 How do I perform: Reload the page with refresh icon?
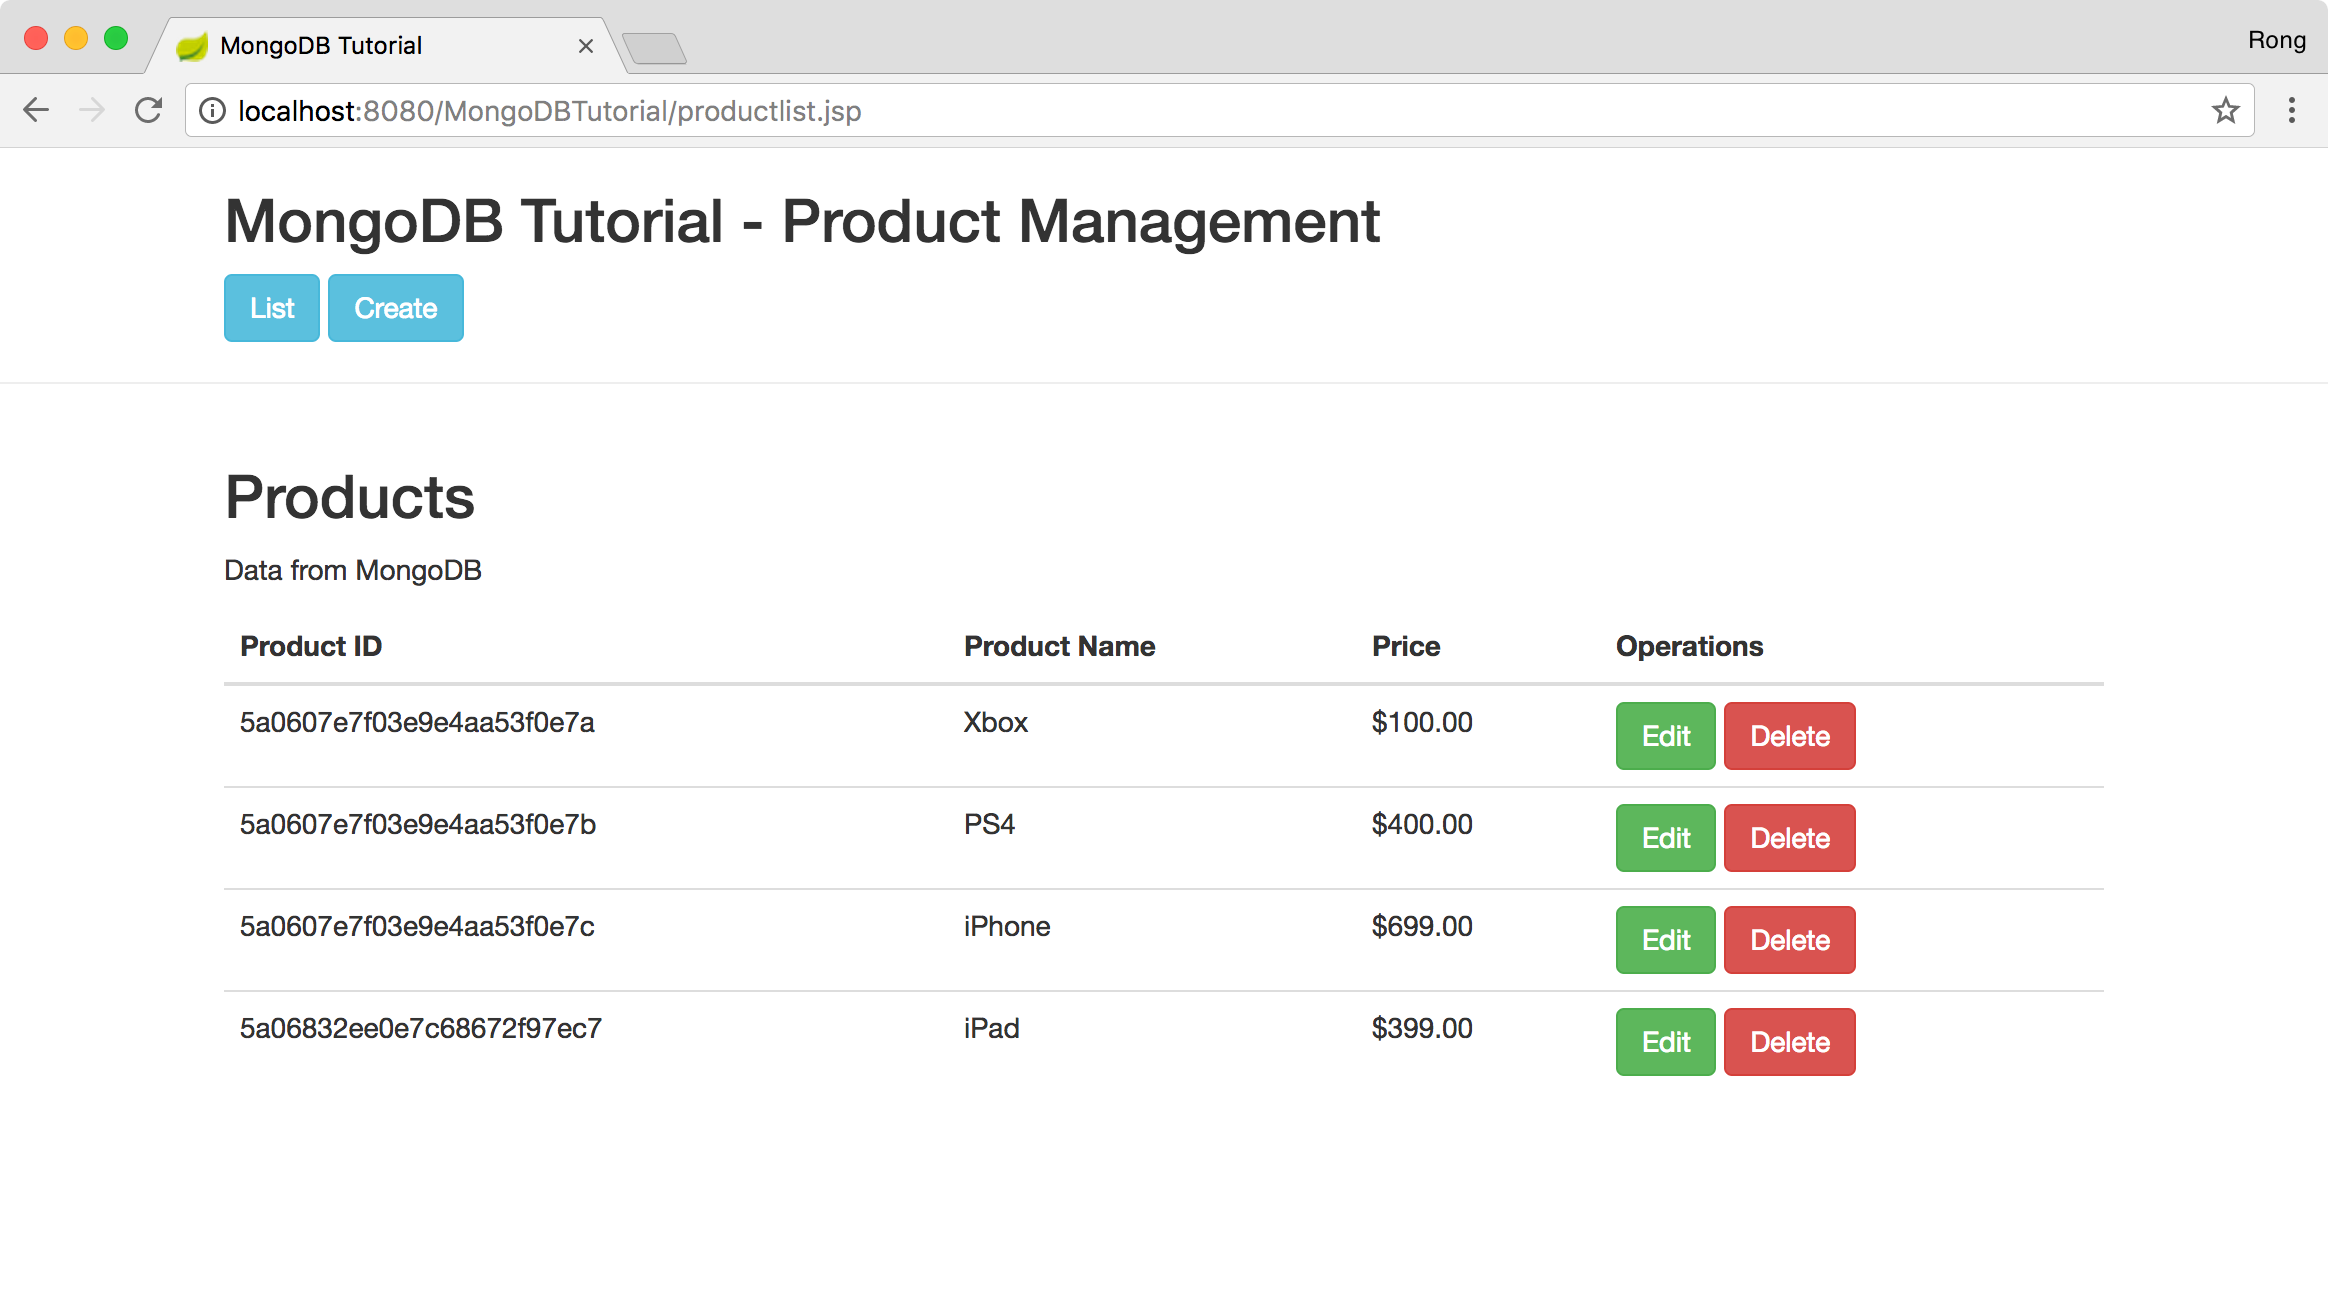[x=148, y=110]
